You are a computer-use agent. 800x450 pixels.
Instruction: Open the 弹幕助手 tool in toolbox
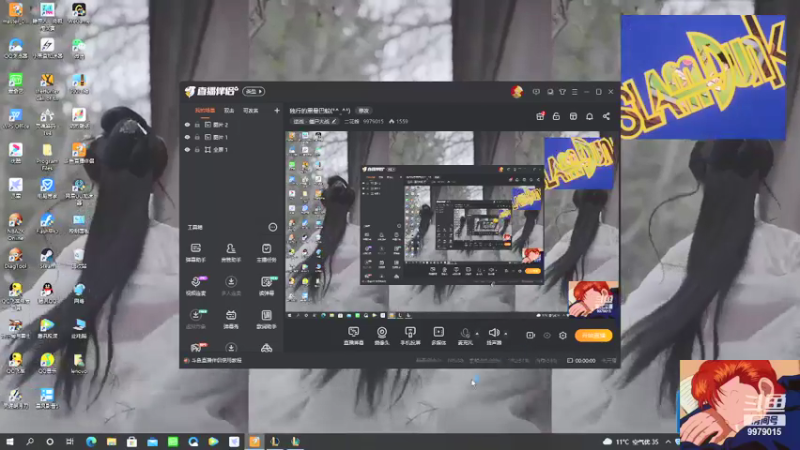click(195, 252)
